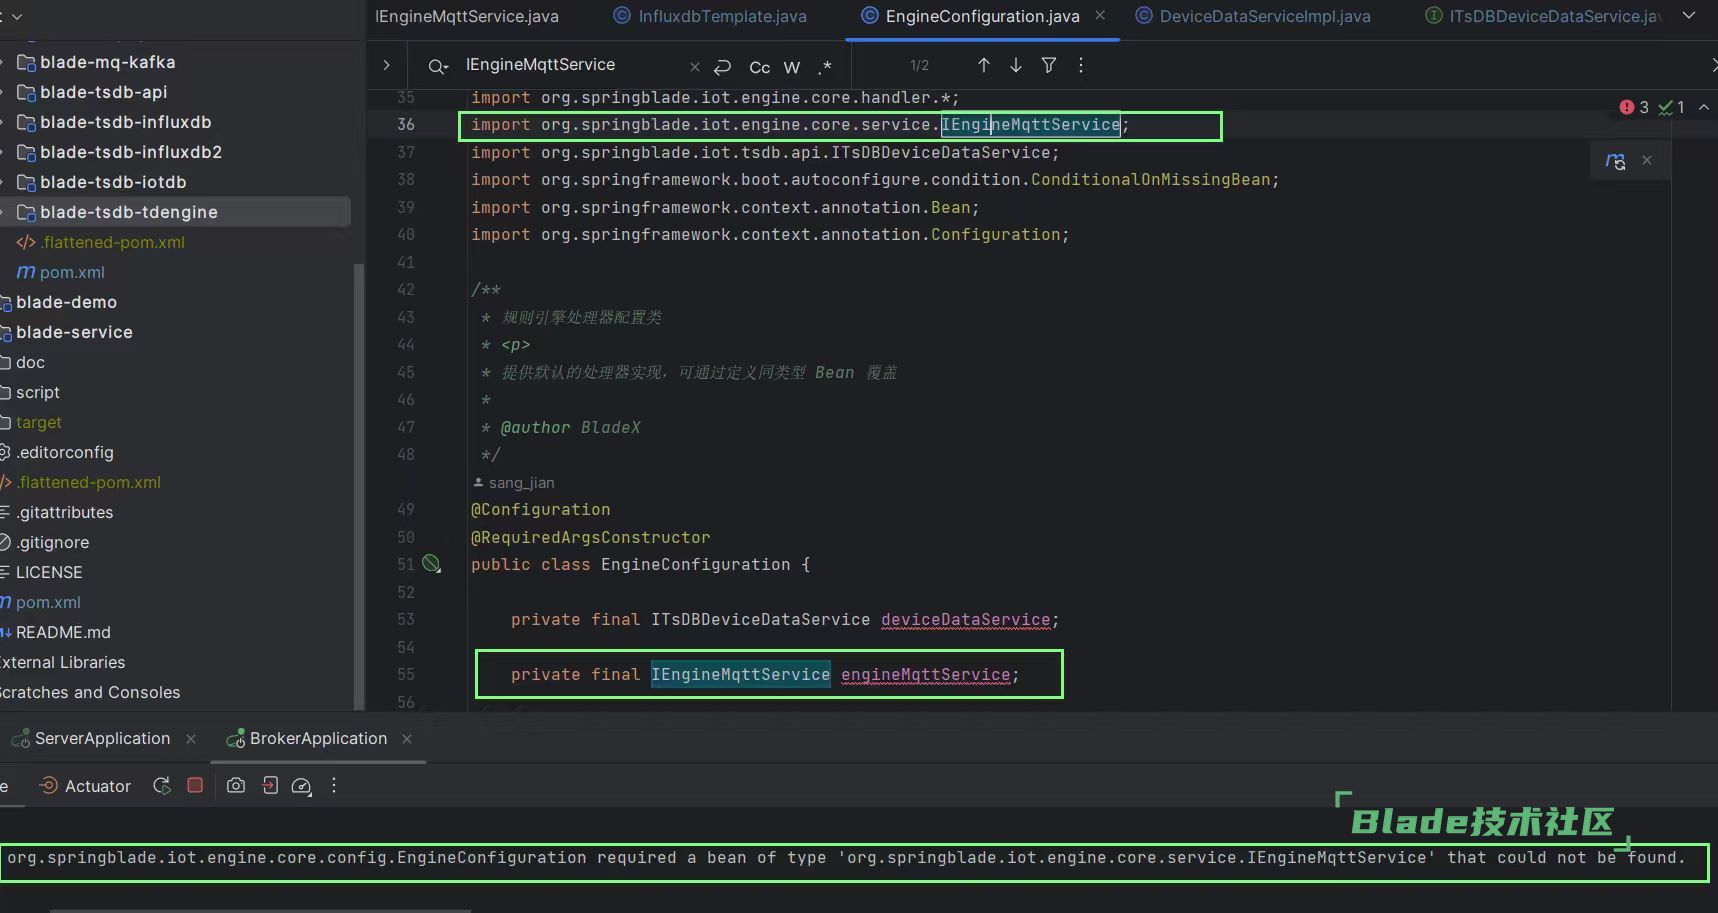Open the Actuator tab
1718x913 pixels.
coord(97,786)
